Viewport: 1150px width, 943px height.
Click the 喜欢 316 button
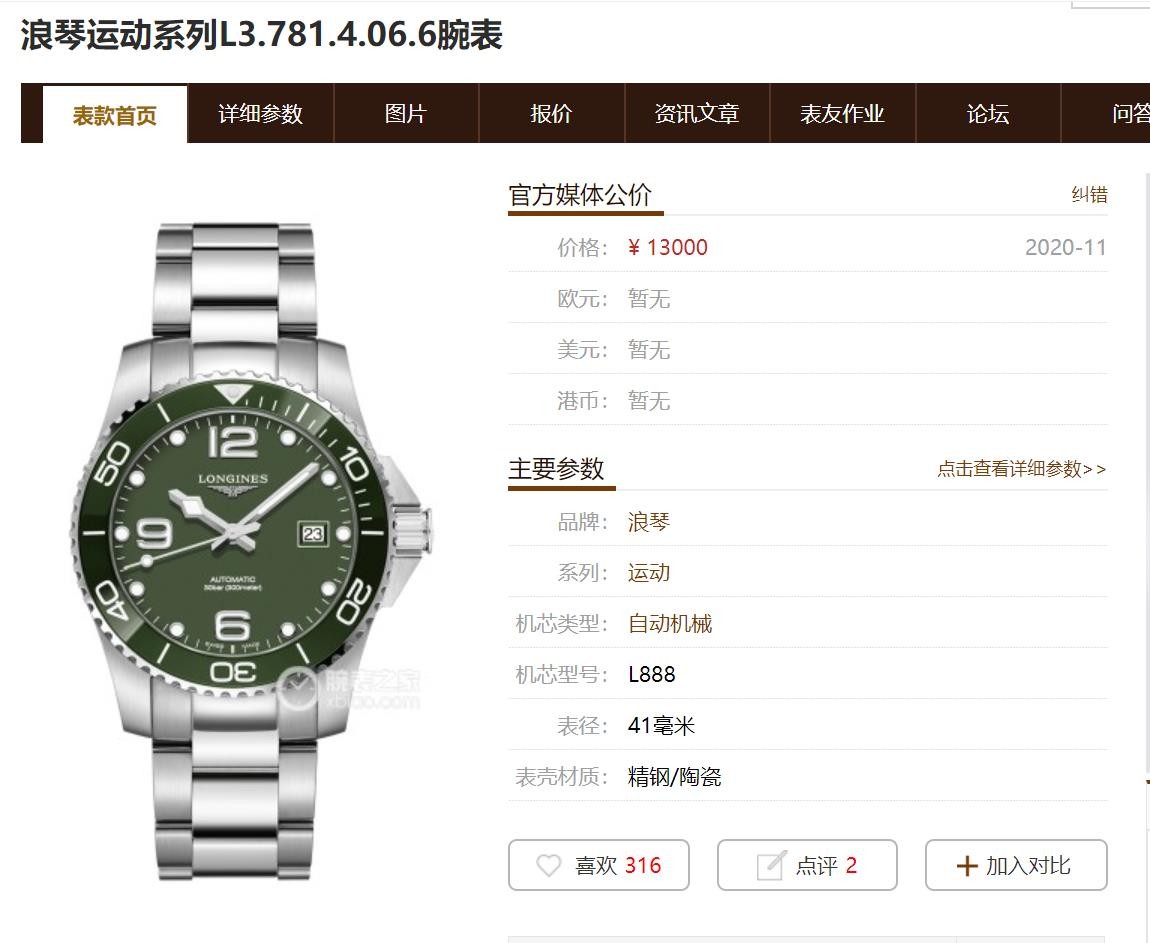[x=598, y=865]
